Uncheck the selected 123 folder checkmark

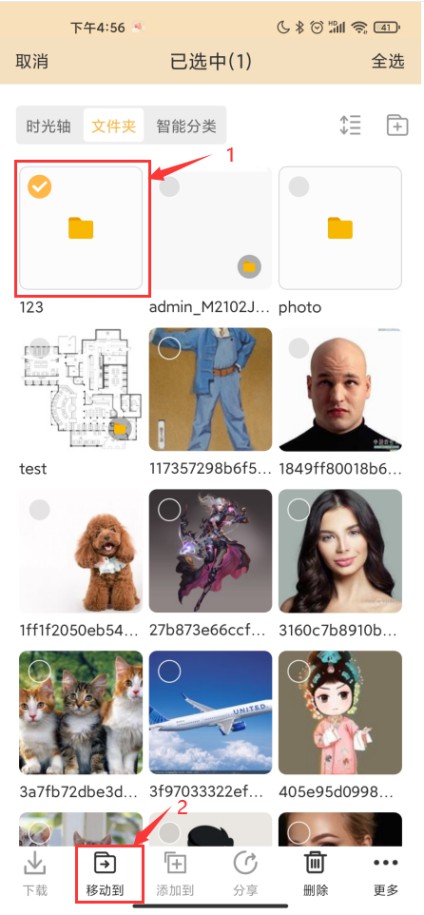click(40, 187)
